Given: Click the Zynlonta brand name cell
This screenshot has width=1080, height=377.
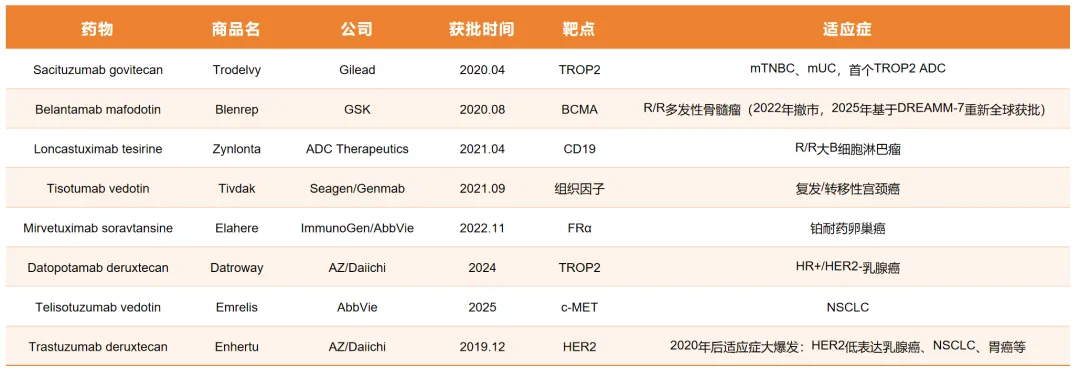Looking at the screenshot, I should (236, 149).
